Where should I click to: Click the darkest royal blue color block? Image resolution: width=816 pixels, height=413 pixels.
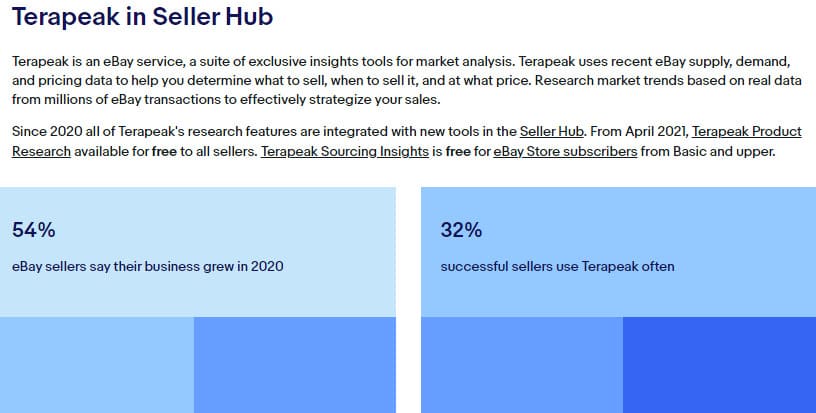tap(719, 365)
